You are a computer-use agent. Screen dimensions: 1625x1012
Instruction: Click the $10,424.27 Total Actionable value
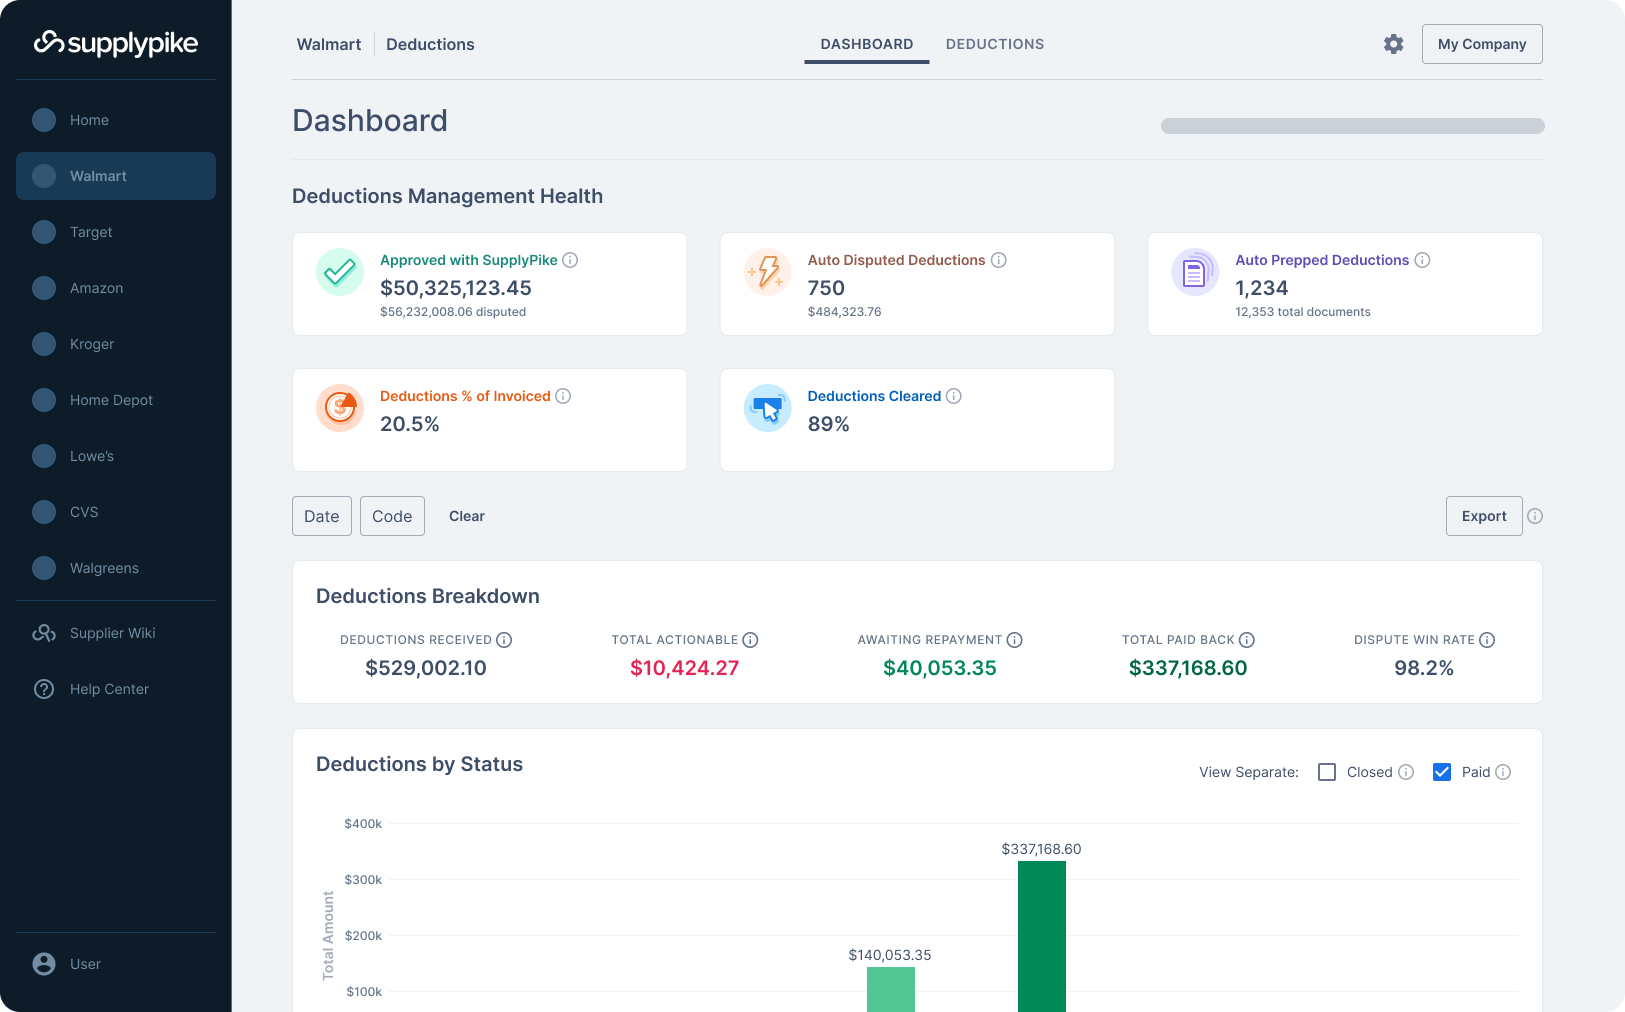click(x=684, y=668)
